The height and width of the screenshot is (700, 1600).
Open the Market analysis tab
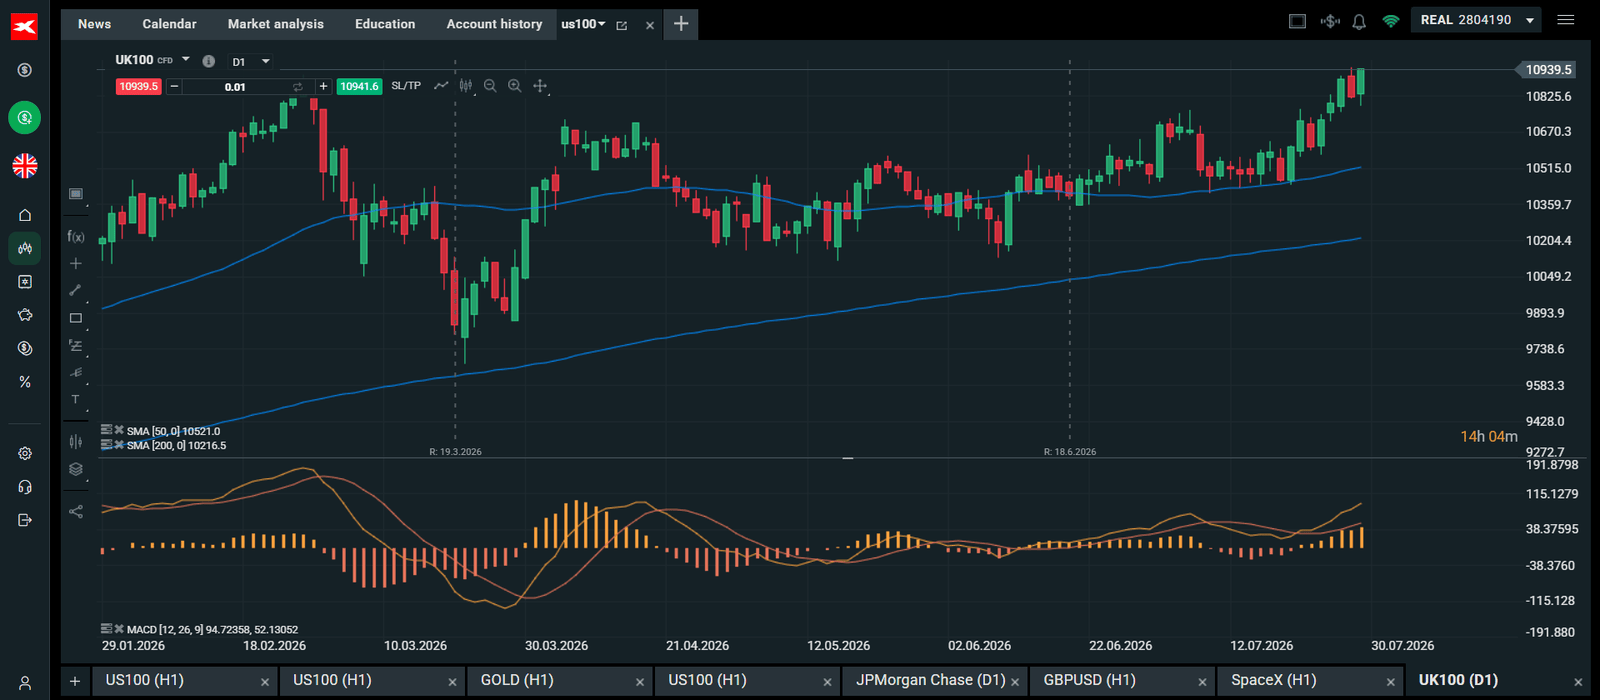click(276, 24)
